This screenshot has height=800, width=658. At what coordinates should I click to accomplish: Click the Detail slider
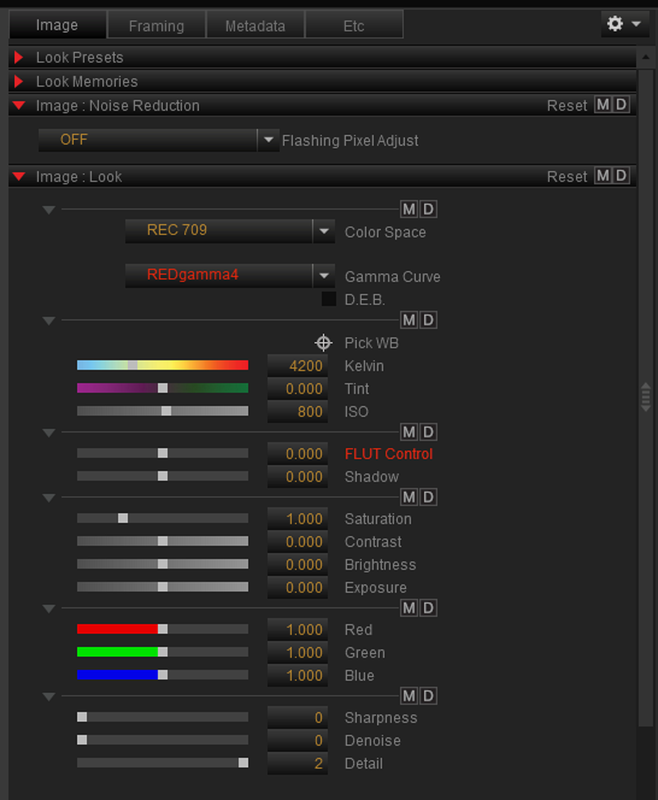[163, 763]
